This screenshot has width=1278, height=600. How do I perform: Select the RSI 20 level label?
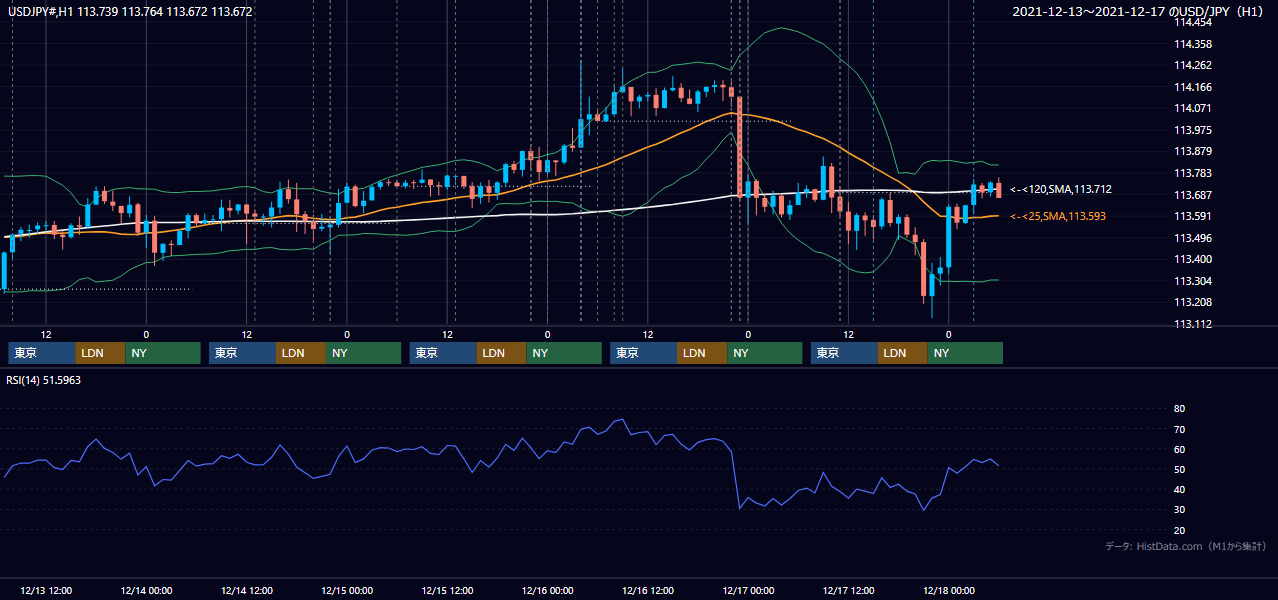(x=1179, y=530)
